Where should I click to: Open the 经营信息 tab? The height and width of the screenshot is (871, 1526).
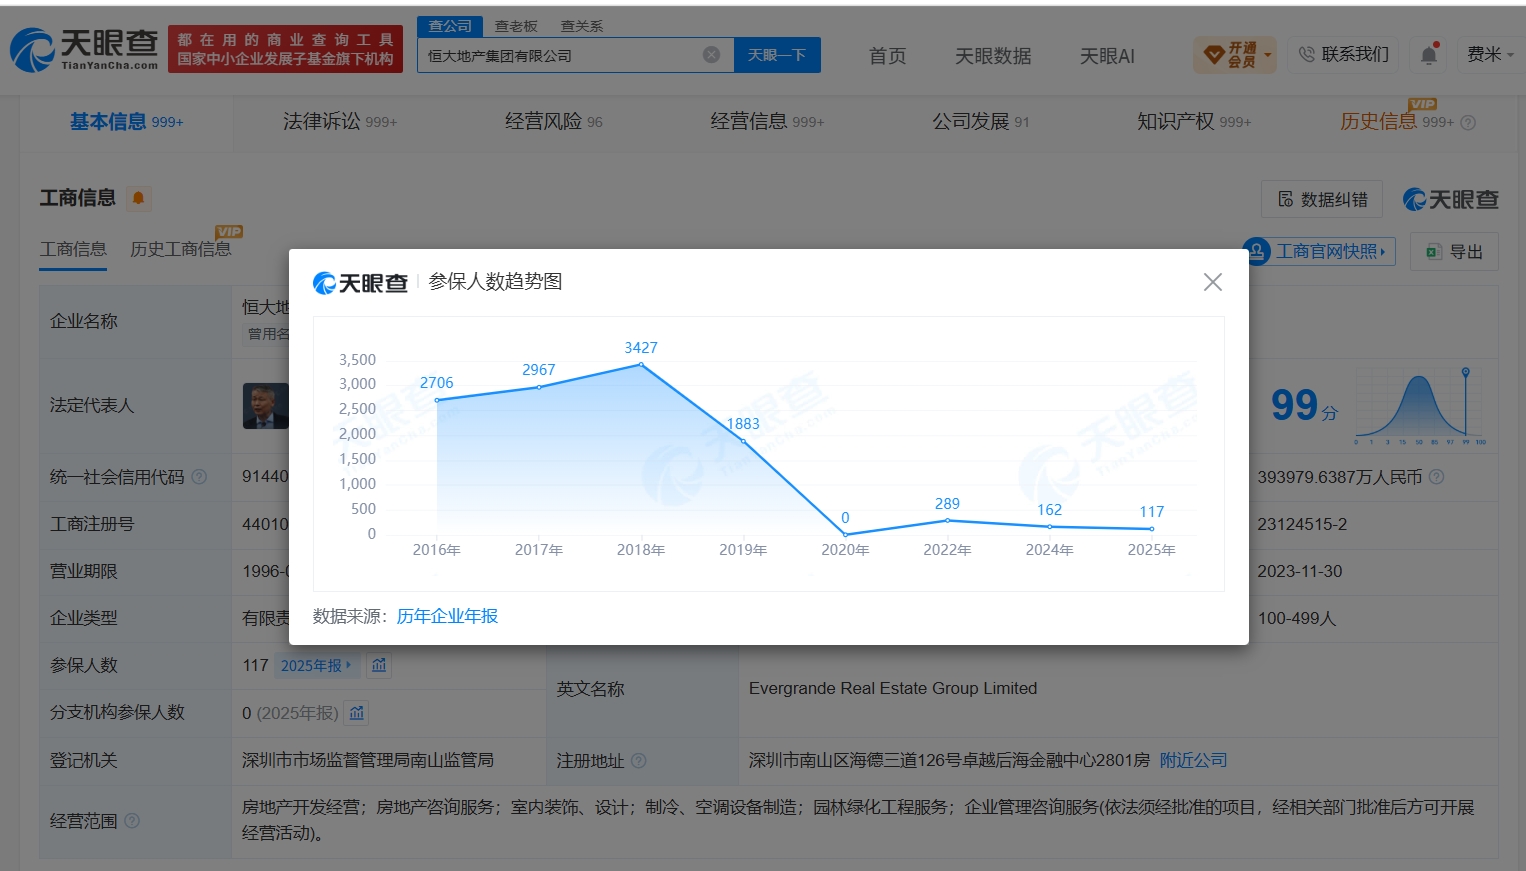coord(767,122)
